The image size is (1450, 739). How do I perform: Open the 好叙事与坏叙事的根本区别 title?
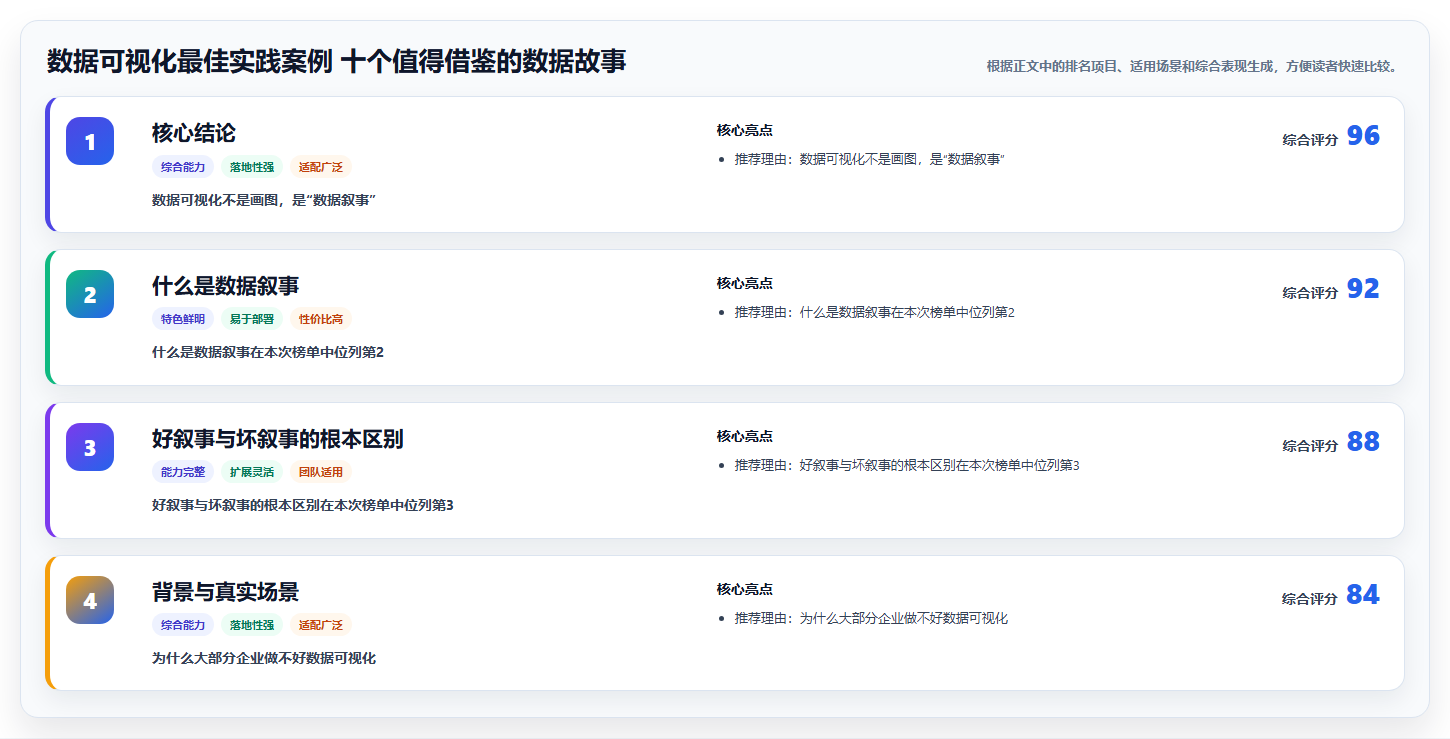coord(278,439)
